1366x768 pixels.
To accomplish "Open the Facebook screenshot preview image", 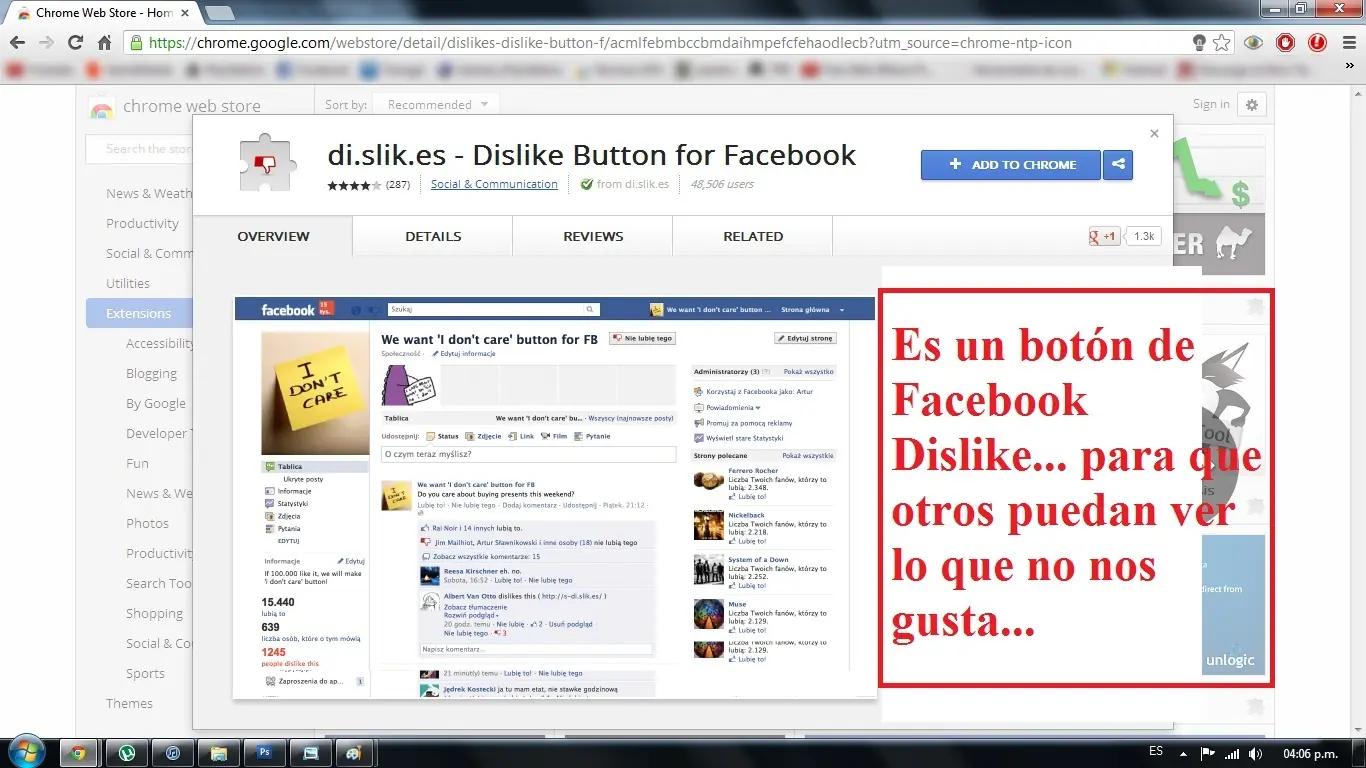I will (x=555, y=497).
